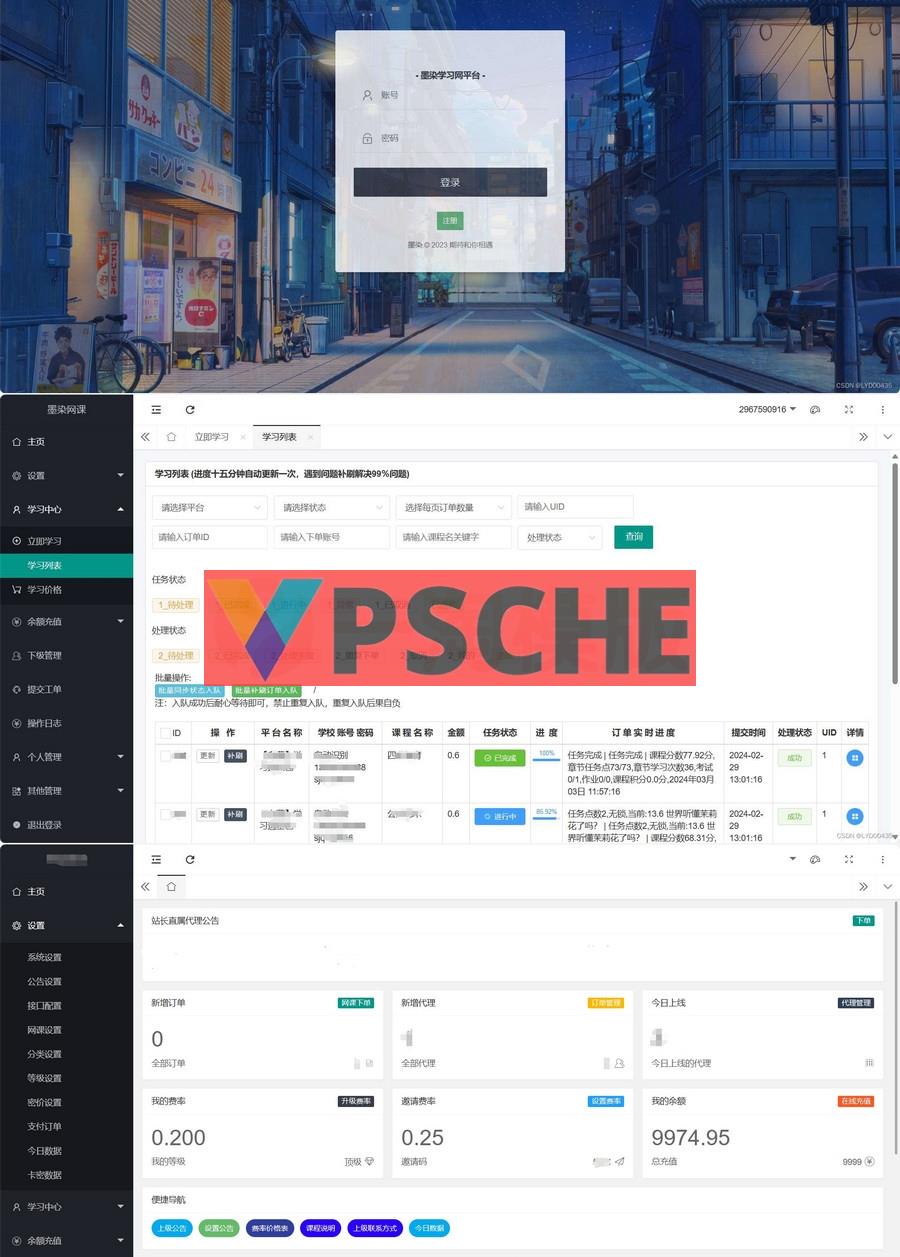This screenshot has width=900, height=1257.
Task: Expand 个人管理 in the sidebar
Action: click(x=66, y=757)
